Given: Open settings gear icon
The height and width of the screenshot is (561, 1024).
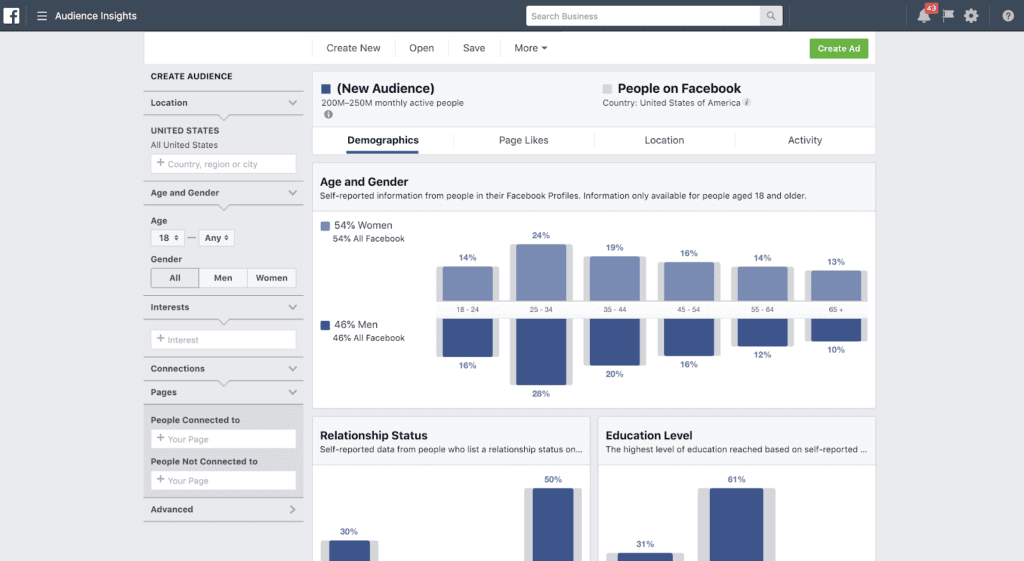Looking at the screenshot, I should pos(971,16).
